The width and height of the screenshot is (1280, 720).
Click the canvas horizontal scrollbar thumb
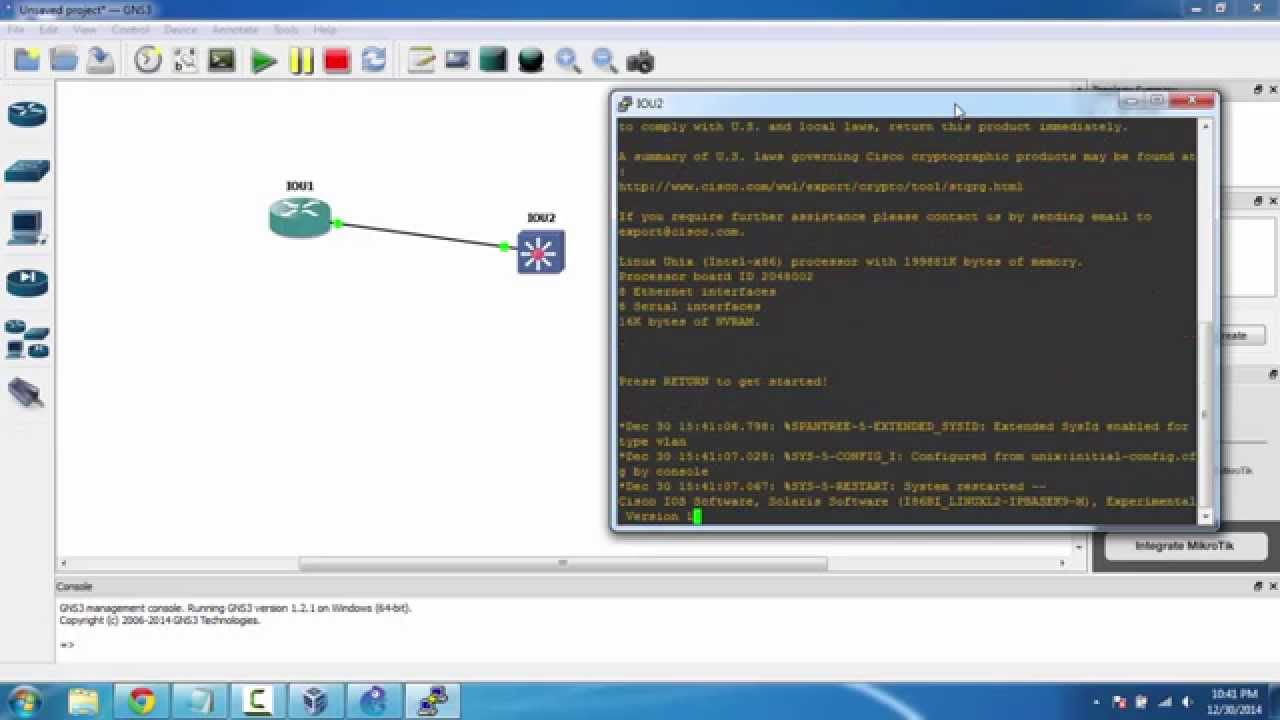pos(563,563)
